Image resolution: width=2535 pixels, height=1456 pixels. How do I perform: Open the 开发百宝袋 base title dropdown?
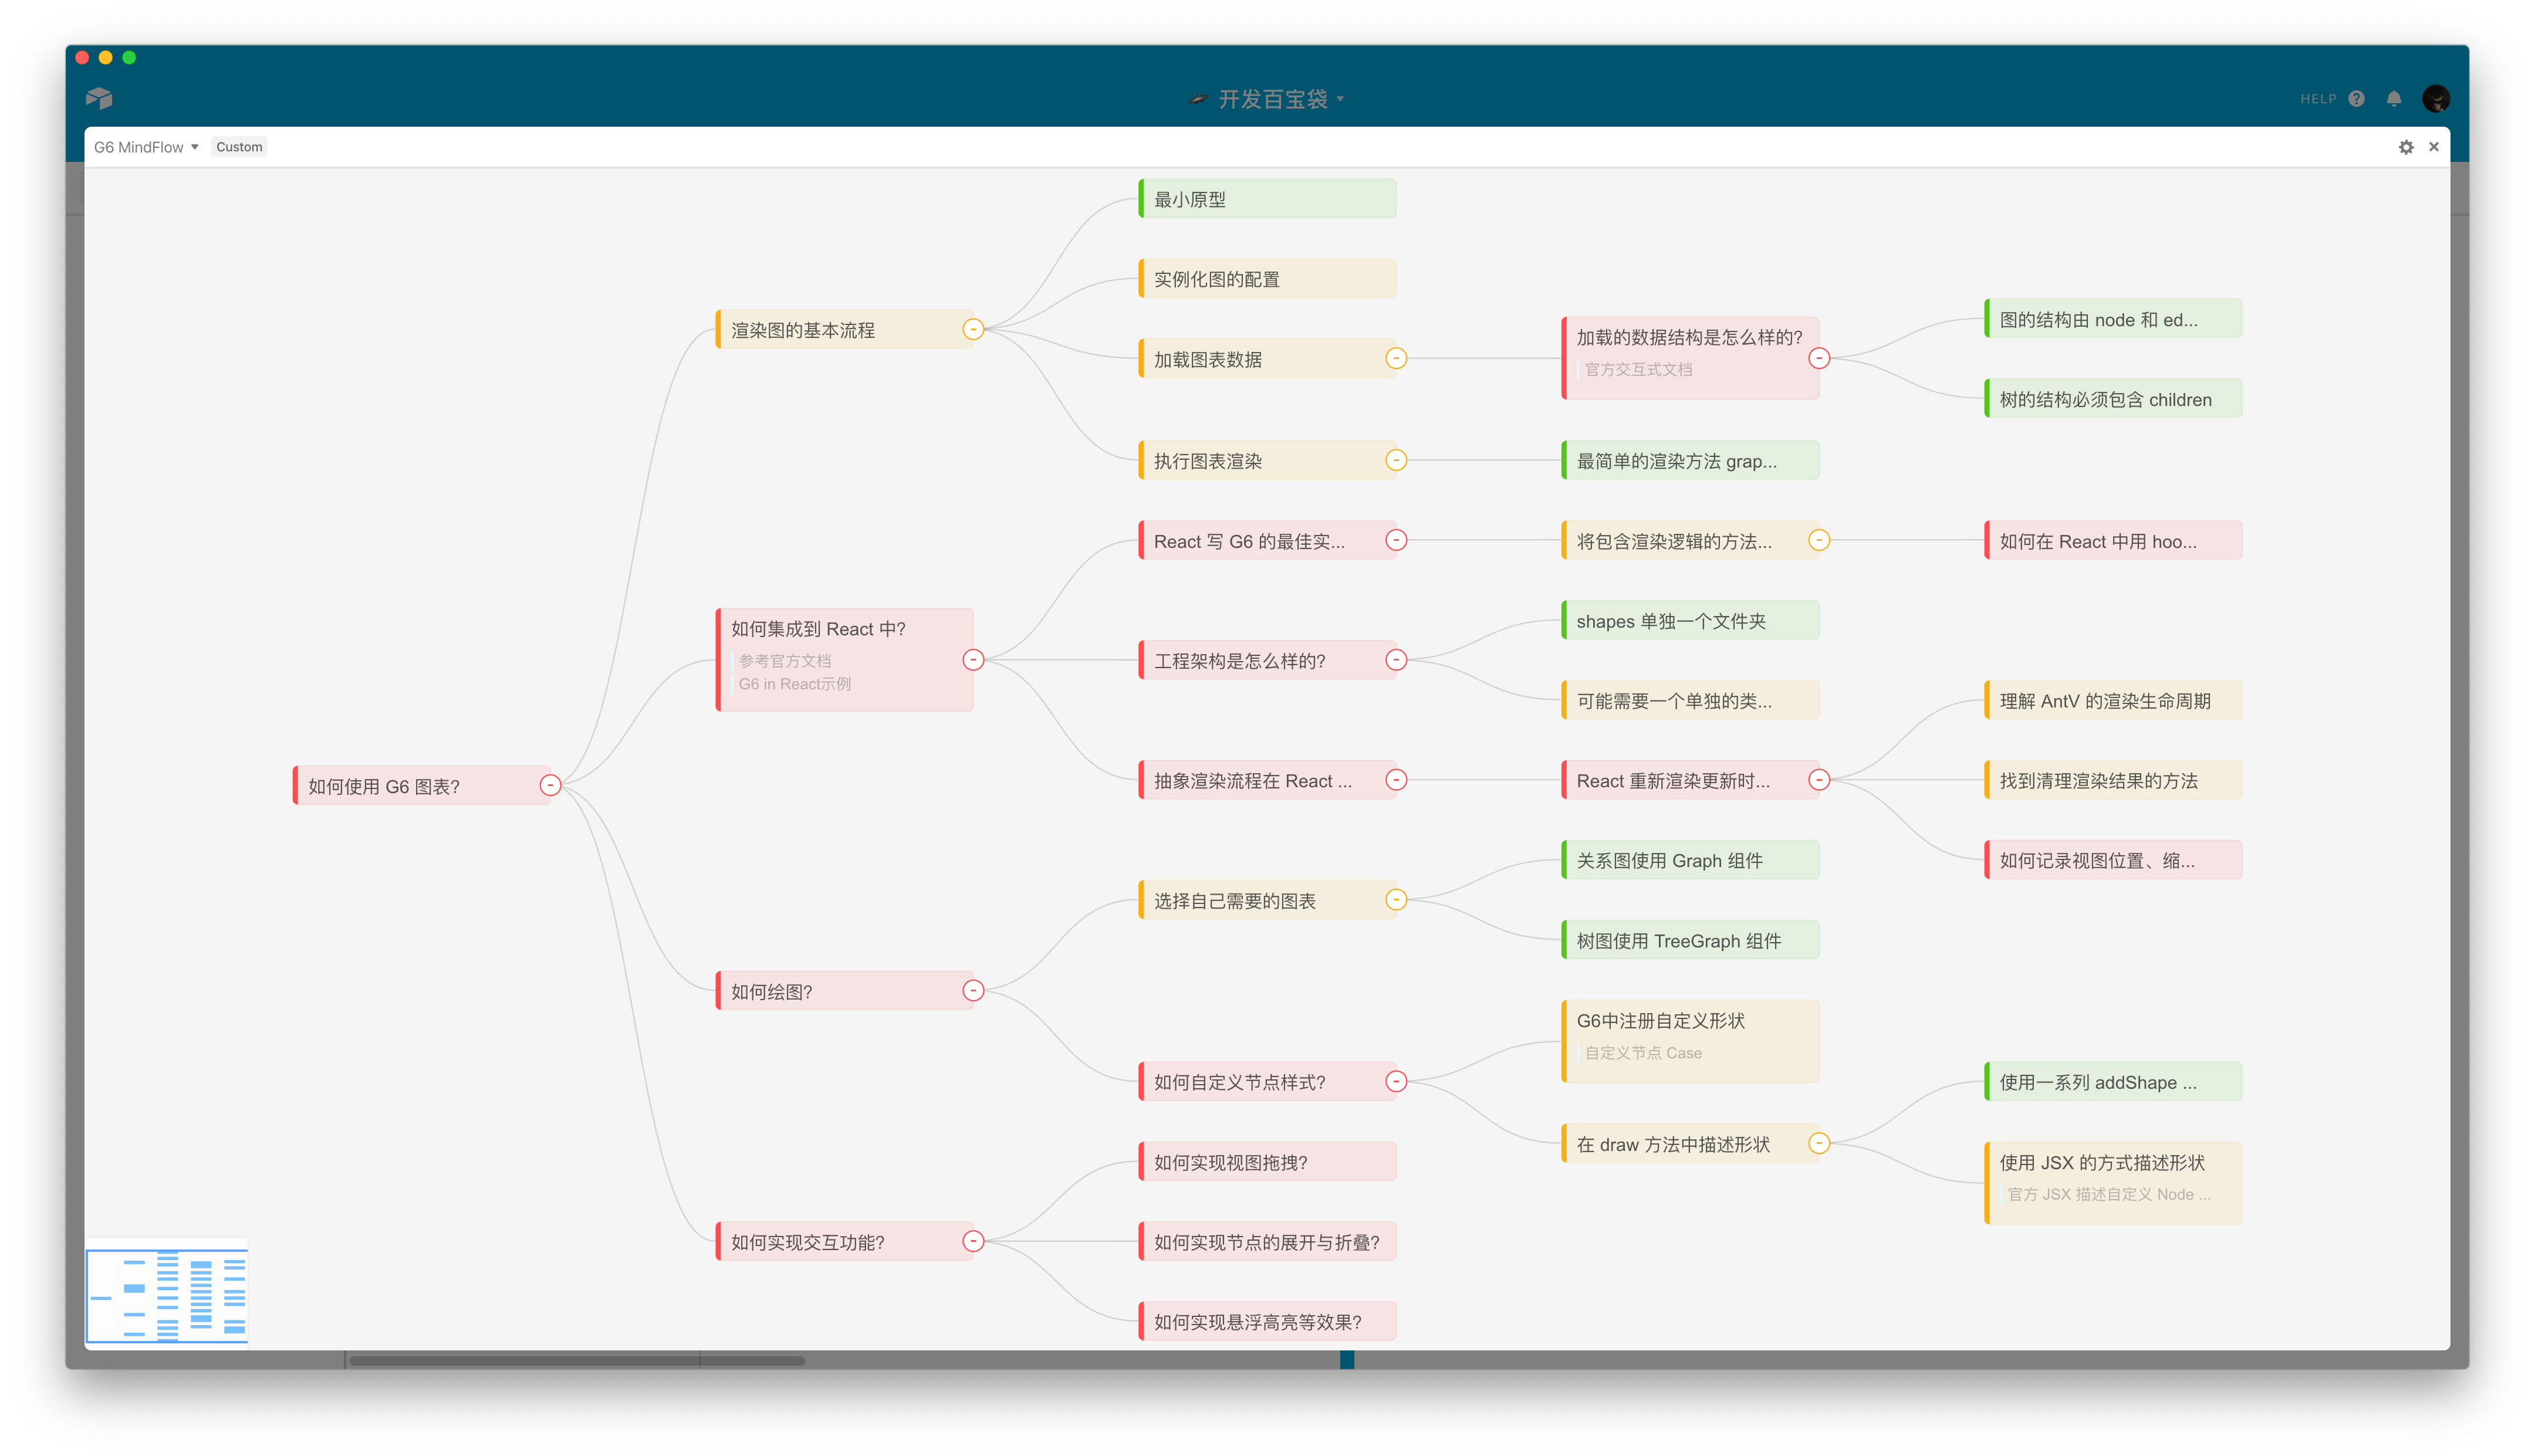click(x=1272, y=99)
